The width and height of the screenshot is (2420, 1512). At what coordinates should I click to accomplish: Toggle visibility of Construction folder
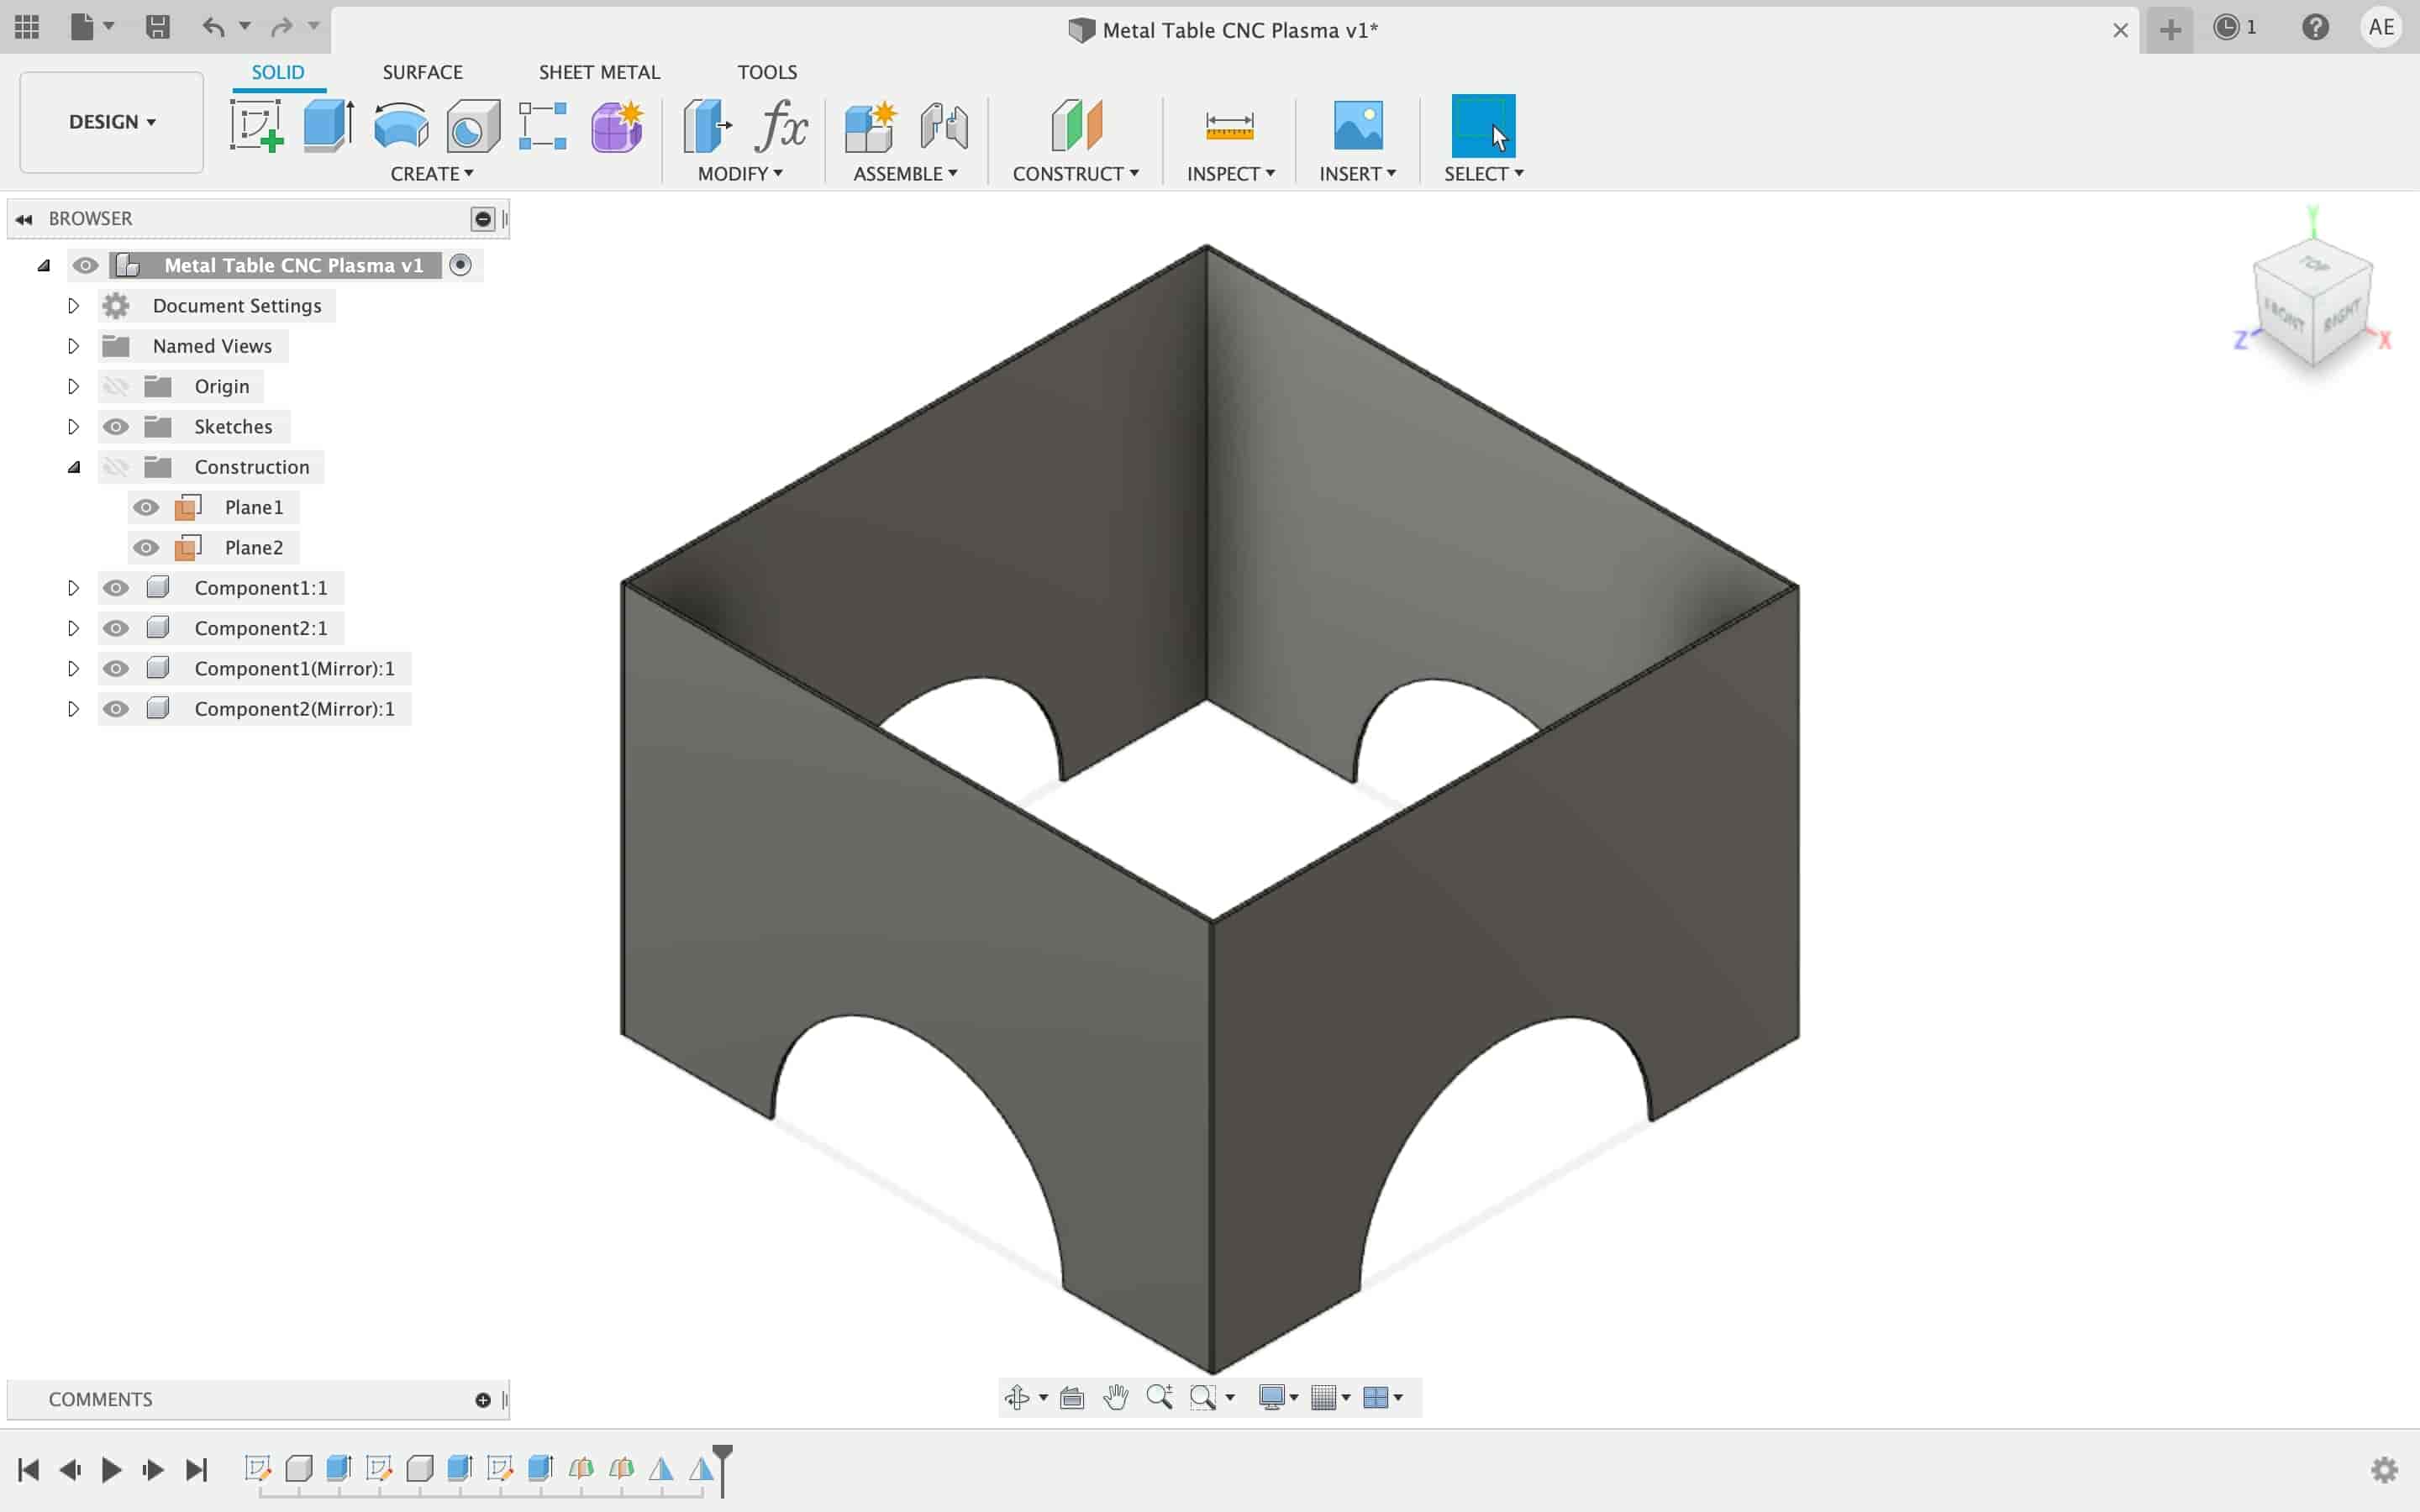click(x=116, y=467)
